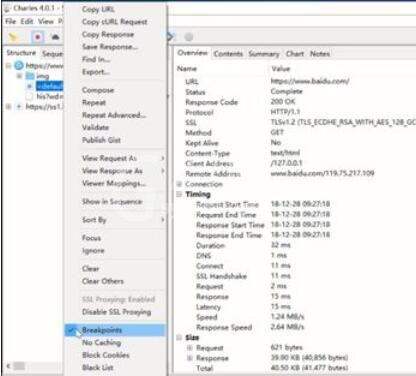Expand the Connection section in Overview
The height and width of the screenshot is (376, 416).
179,184
